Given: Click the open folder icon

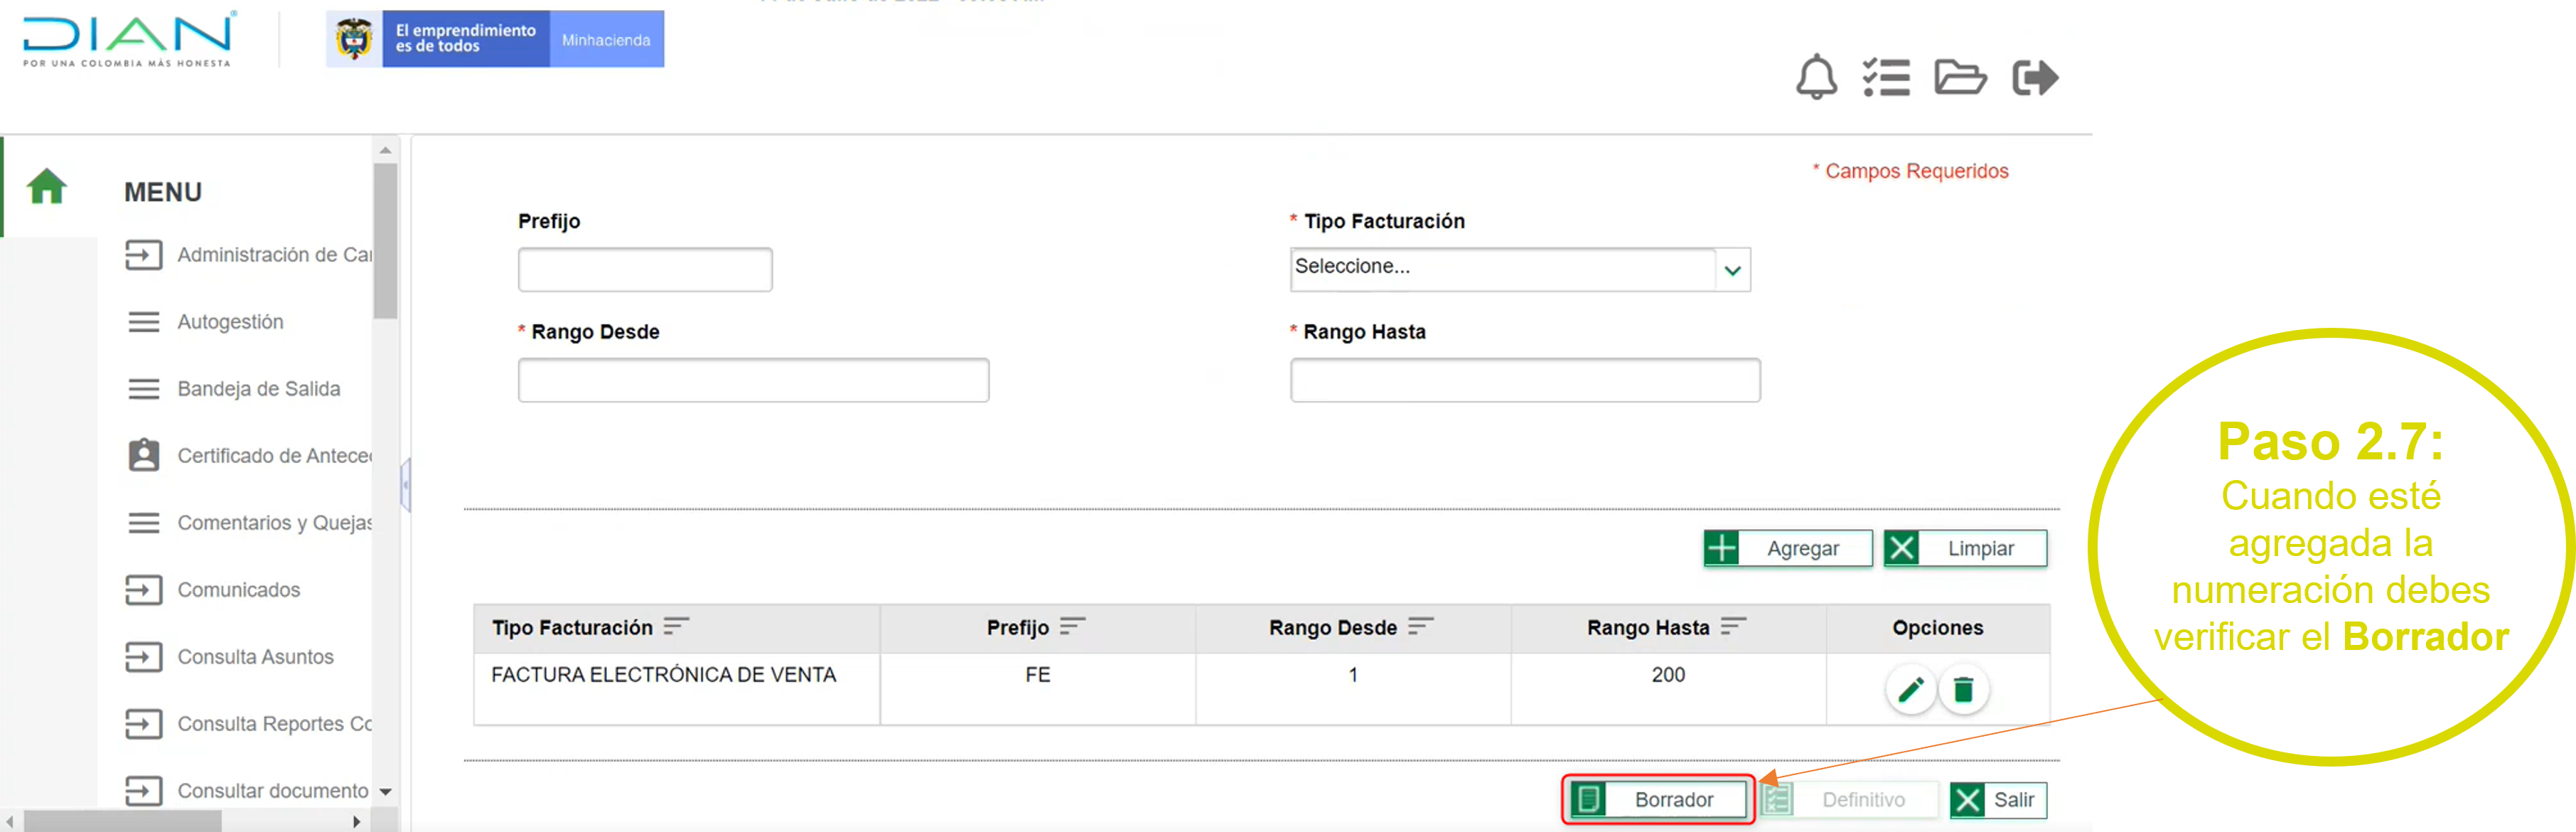Looking at the screenshot, I should click(x=1959, y=77).
